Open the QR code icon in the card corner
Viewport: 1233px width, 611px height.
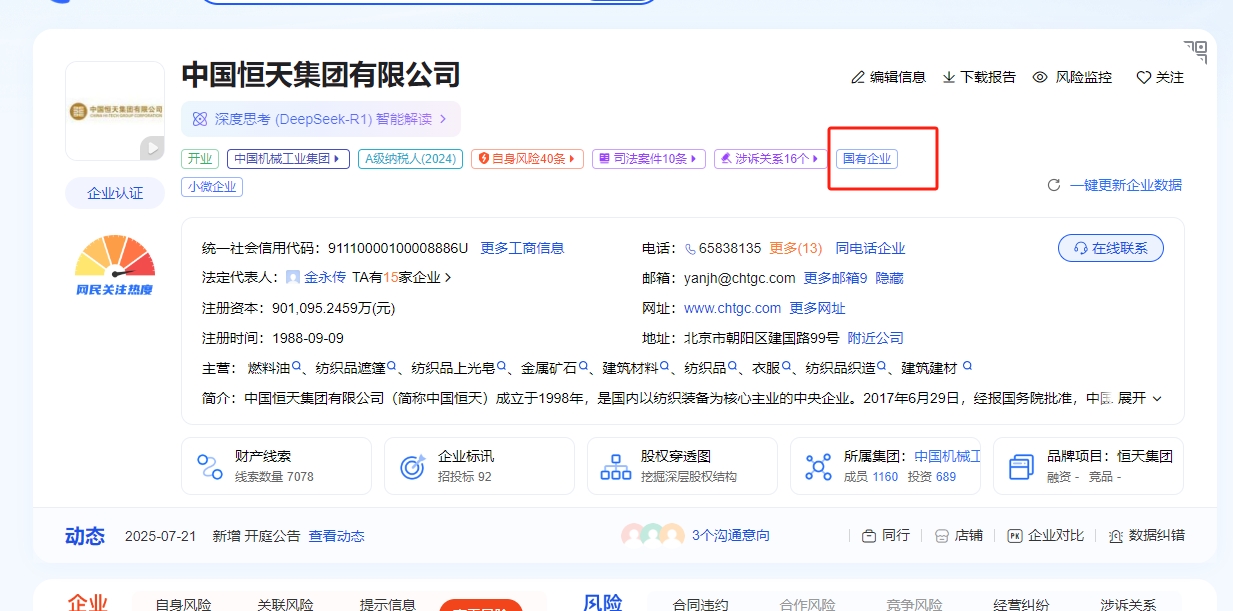[x=1196, y=52]
